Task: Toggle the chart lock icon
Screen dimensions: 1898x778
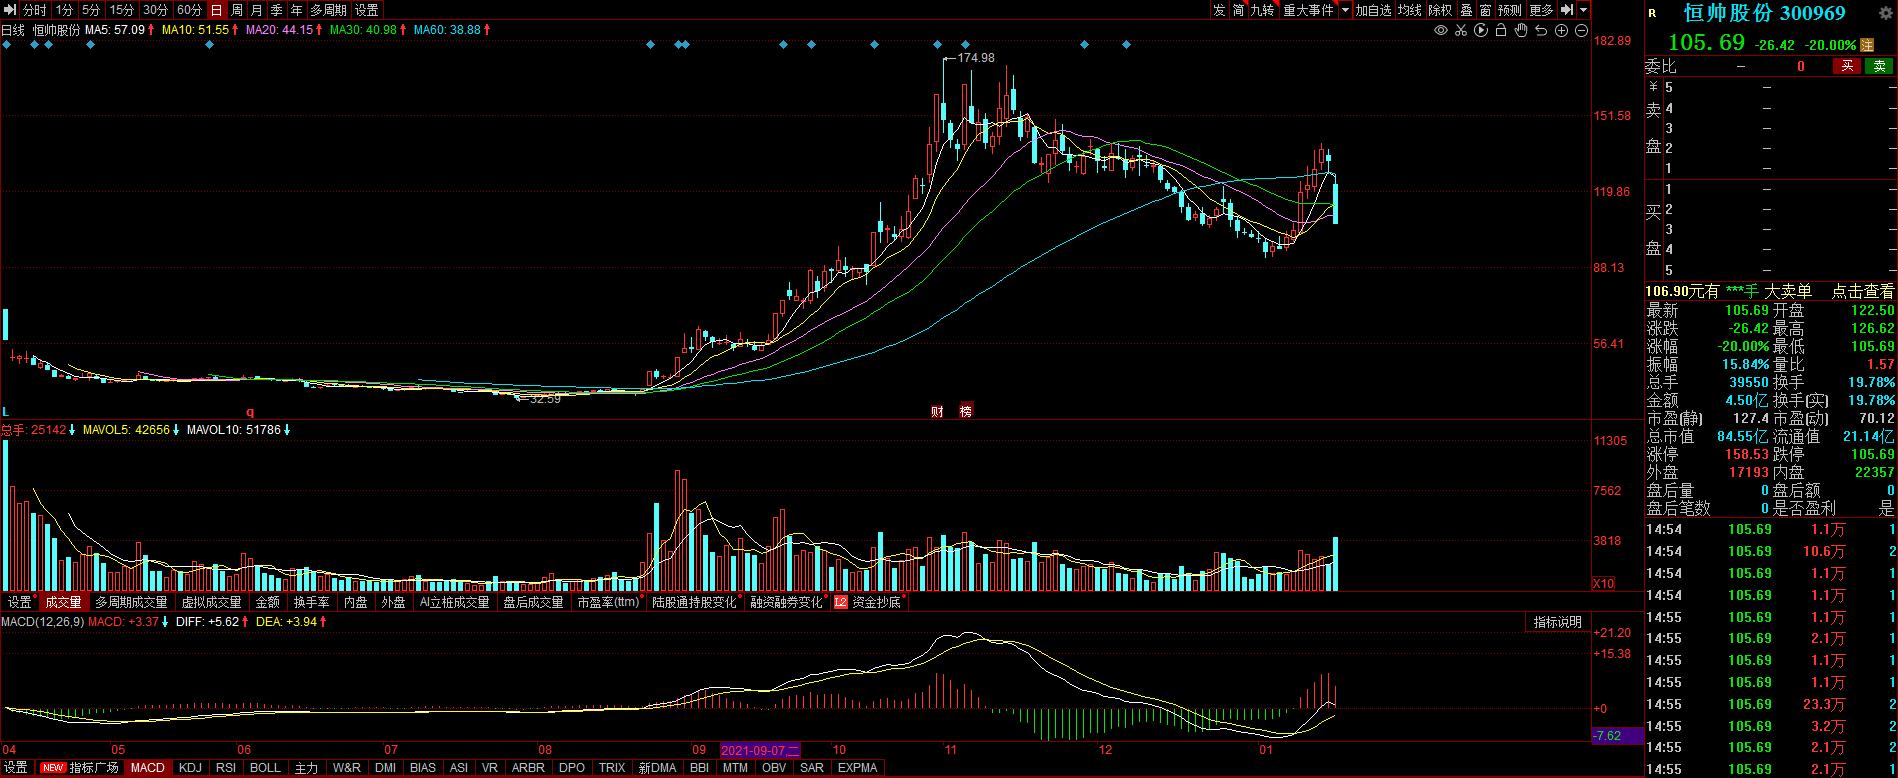Action: point(1501,30)
